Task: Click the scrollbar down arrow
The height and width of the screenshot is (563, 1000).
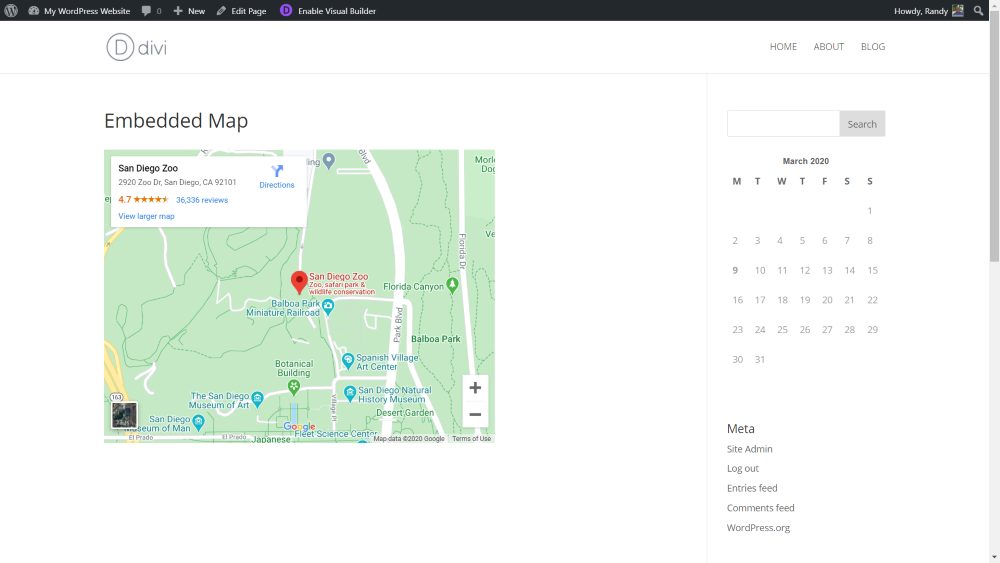Action: coord(994,558)
